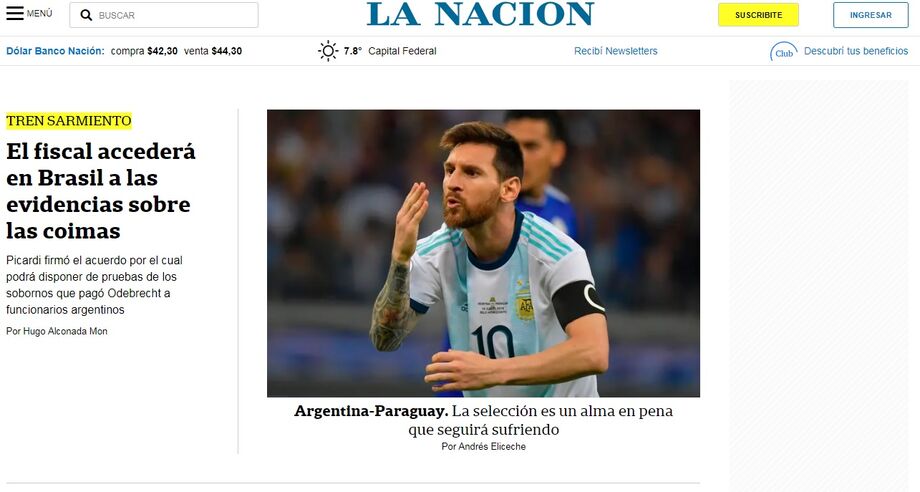Open the Descubrí tus beneficios link
This screenshot has height=492, width=920.
856,51
